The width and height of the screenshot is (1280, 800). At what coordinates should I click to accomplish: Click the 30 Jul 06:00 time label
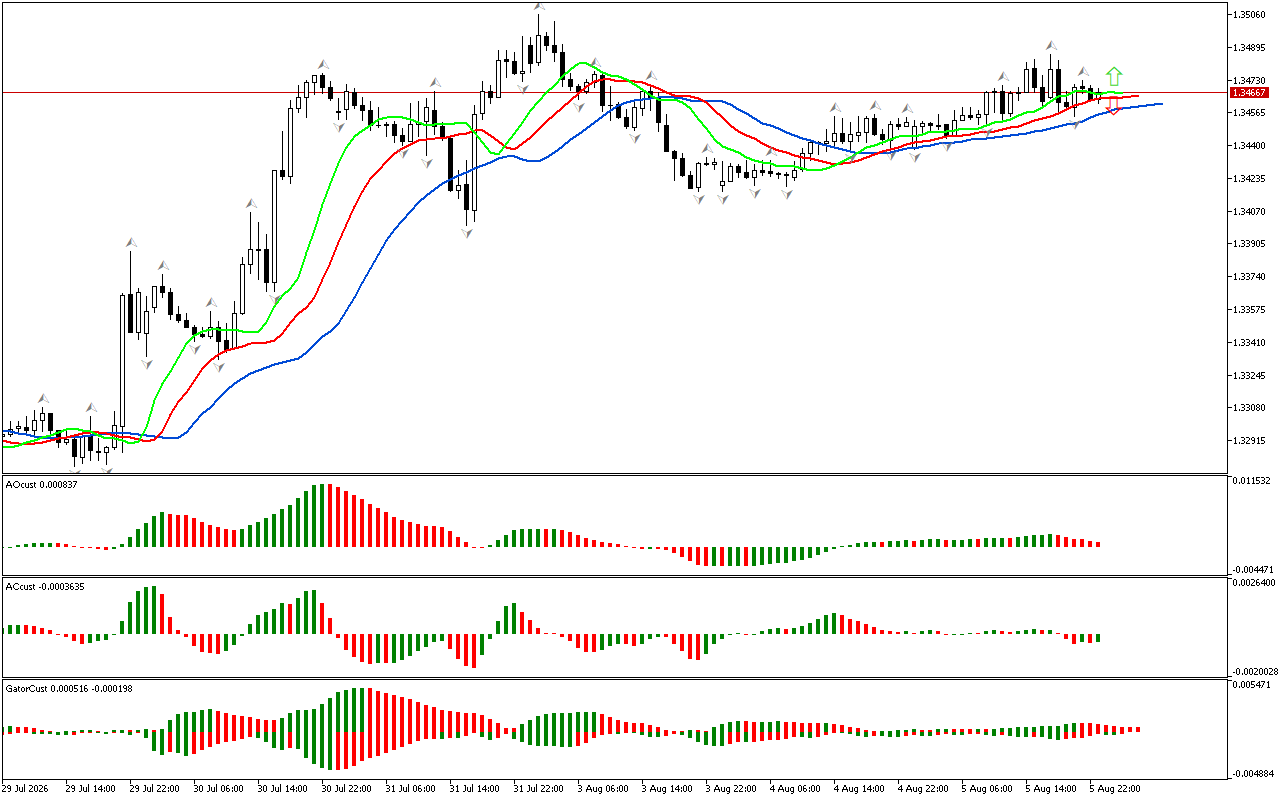219,789
